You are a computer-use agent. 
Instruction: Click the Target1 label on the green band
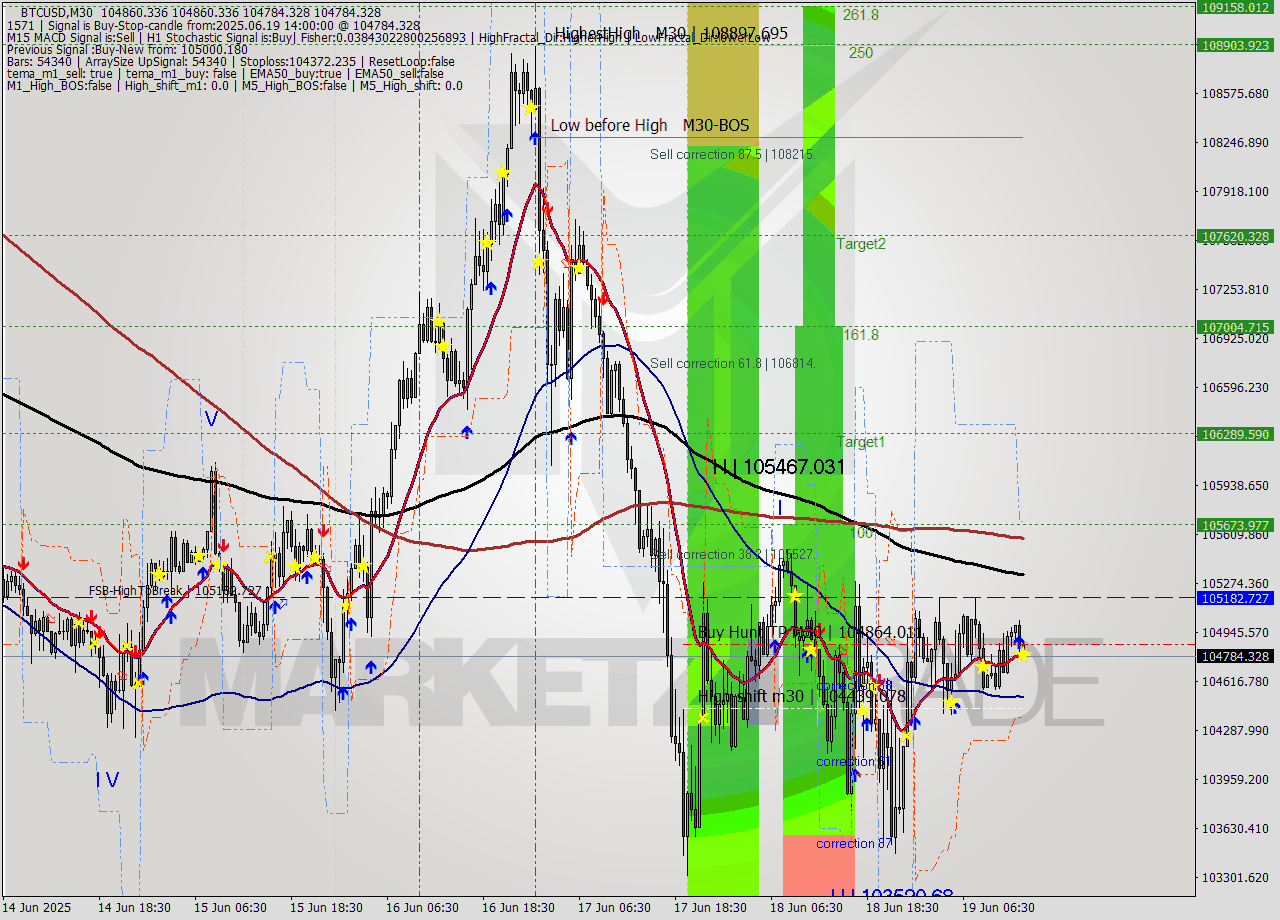point(861,442)
